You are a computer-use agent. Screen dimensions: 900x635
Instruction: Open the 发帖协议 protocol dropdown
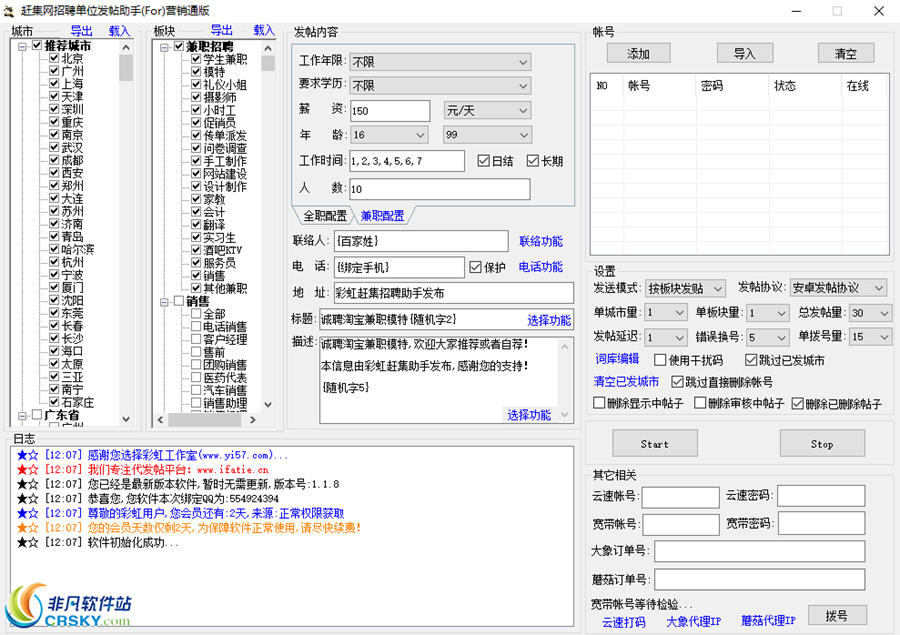tap(837, 288)
